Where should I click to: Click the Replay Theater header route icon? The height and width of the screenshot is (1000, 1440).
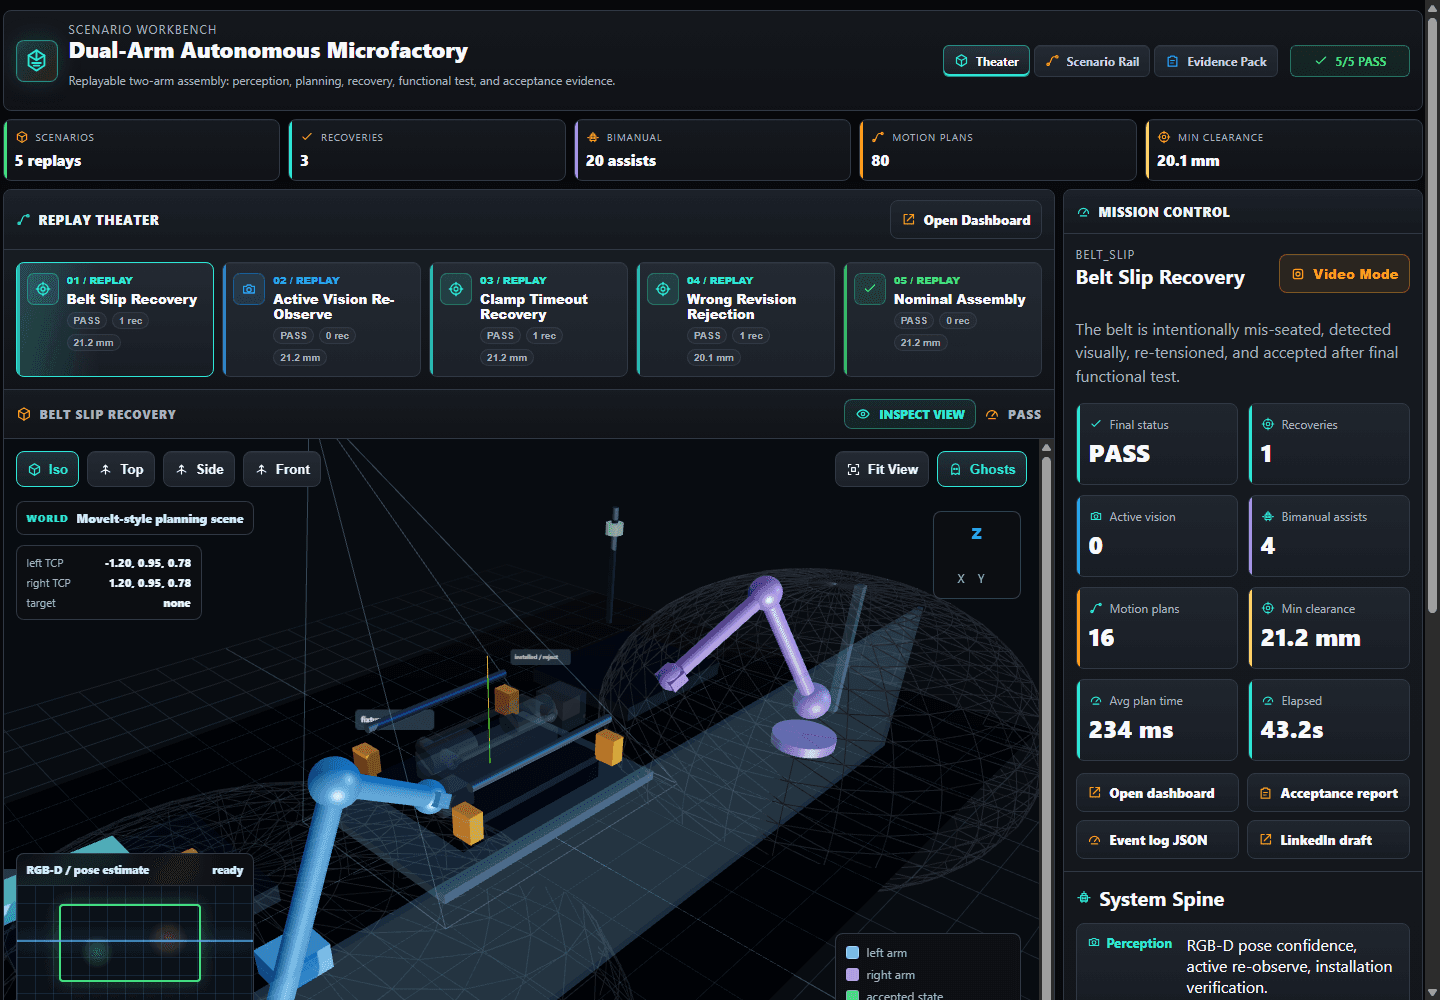(24, 220)
